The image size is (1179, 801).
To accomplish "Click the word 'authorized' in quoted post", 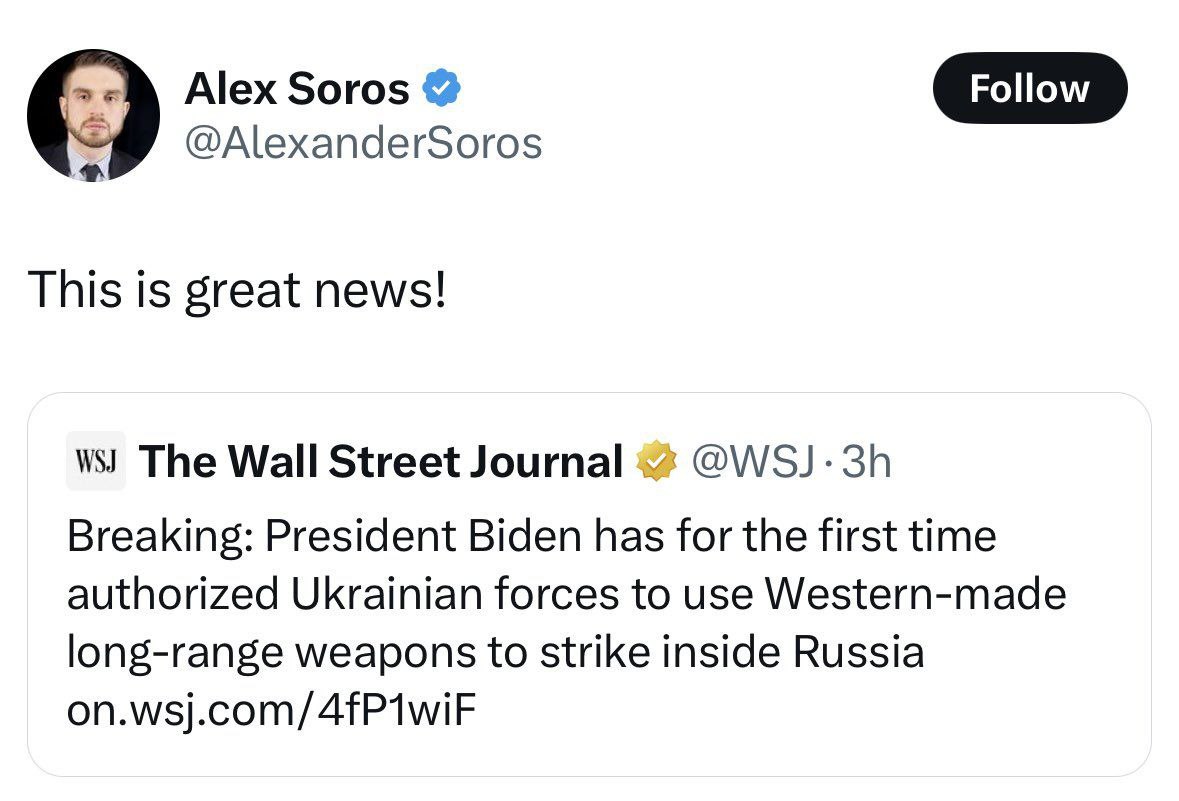I will pyautogui.click(x=173, y=594).
